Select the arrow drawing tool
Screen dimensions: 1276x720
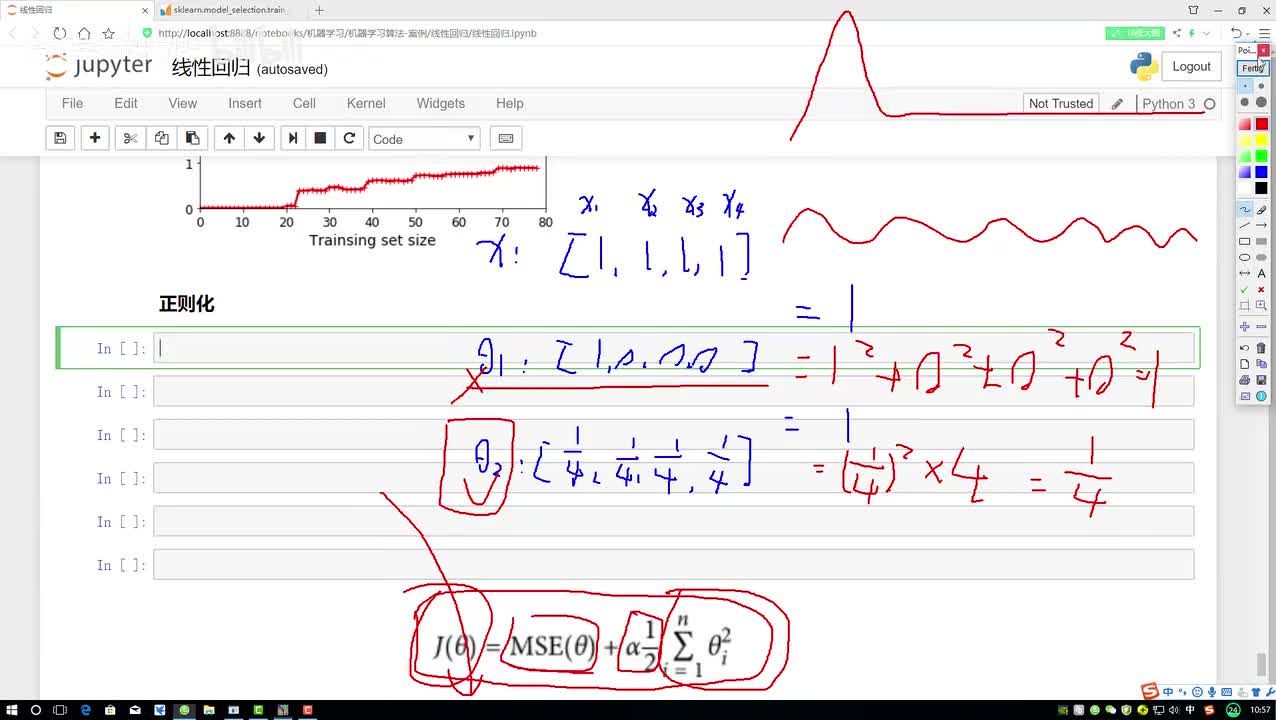pos(1261,226)
